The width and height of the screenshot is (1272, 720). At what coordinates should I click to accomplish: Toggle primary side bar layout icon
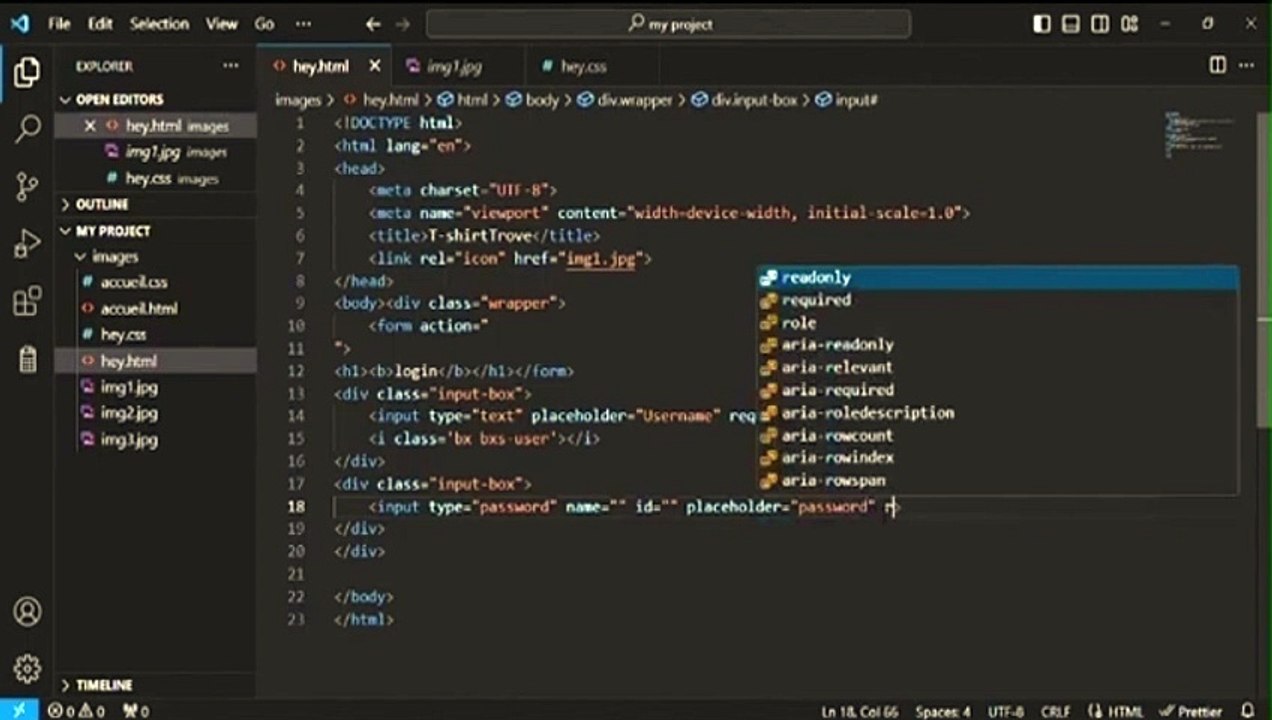[x=1042, y=24]
